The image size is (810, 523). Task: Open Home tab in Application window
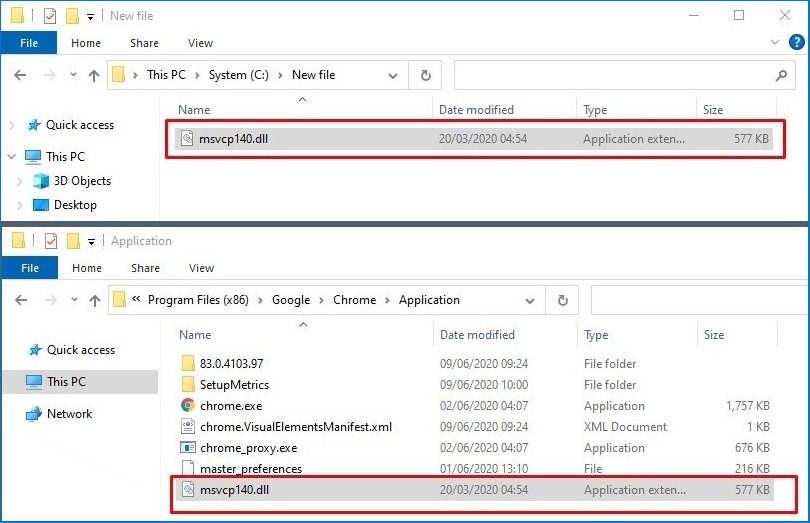coord(87,268)
